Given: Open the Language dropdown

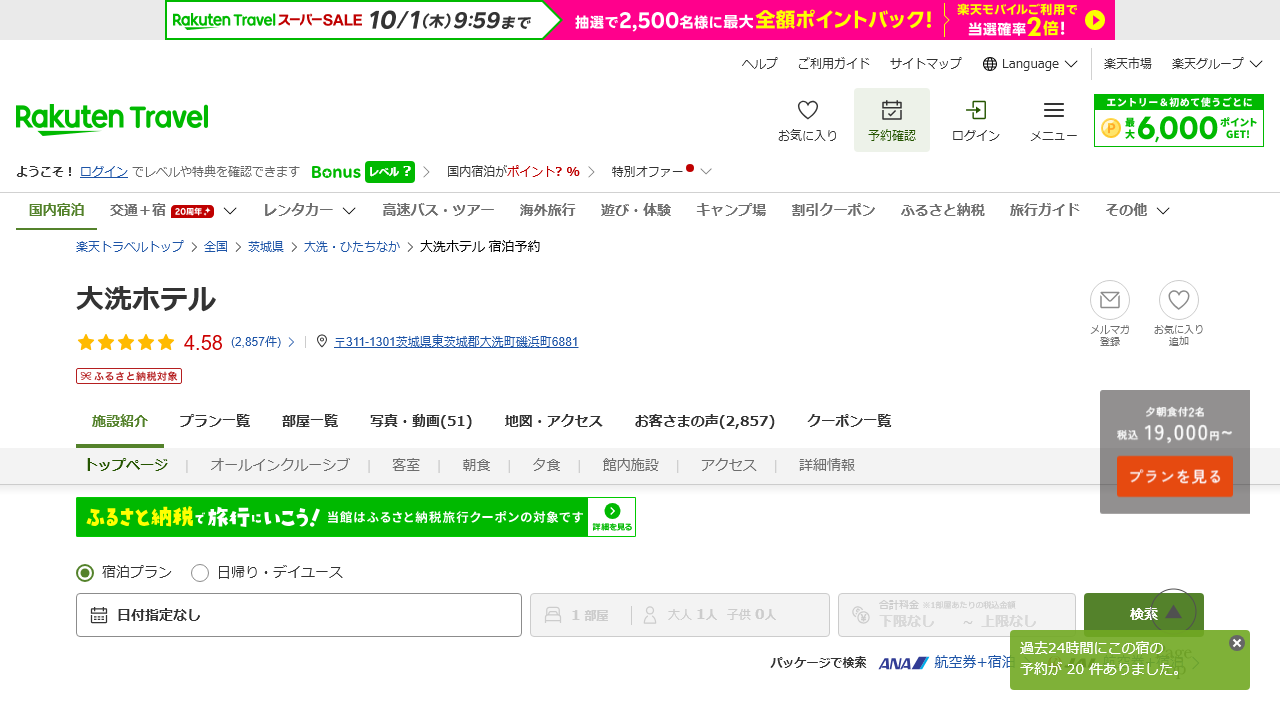Looking at the screenshot, I should (x=1030, y=64).
